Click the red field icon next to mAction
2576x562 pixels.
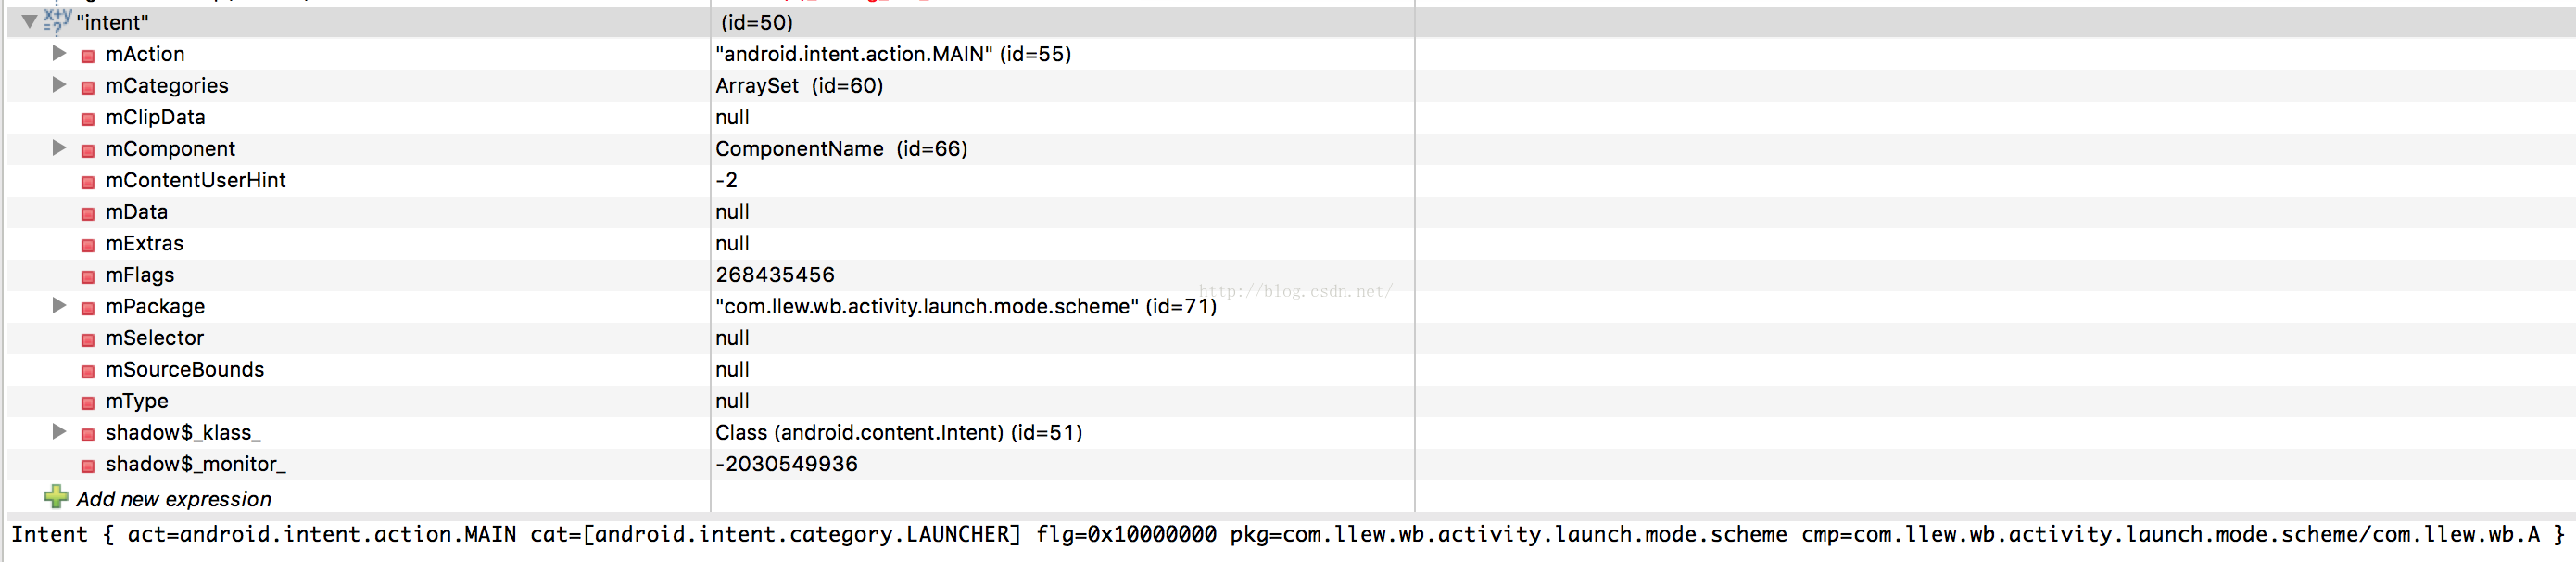tap(88, 56)
